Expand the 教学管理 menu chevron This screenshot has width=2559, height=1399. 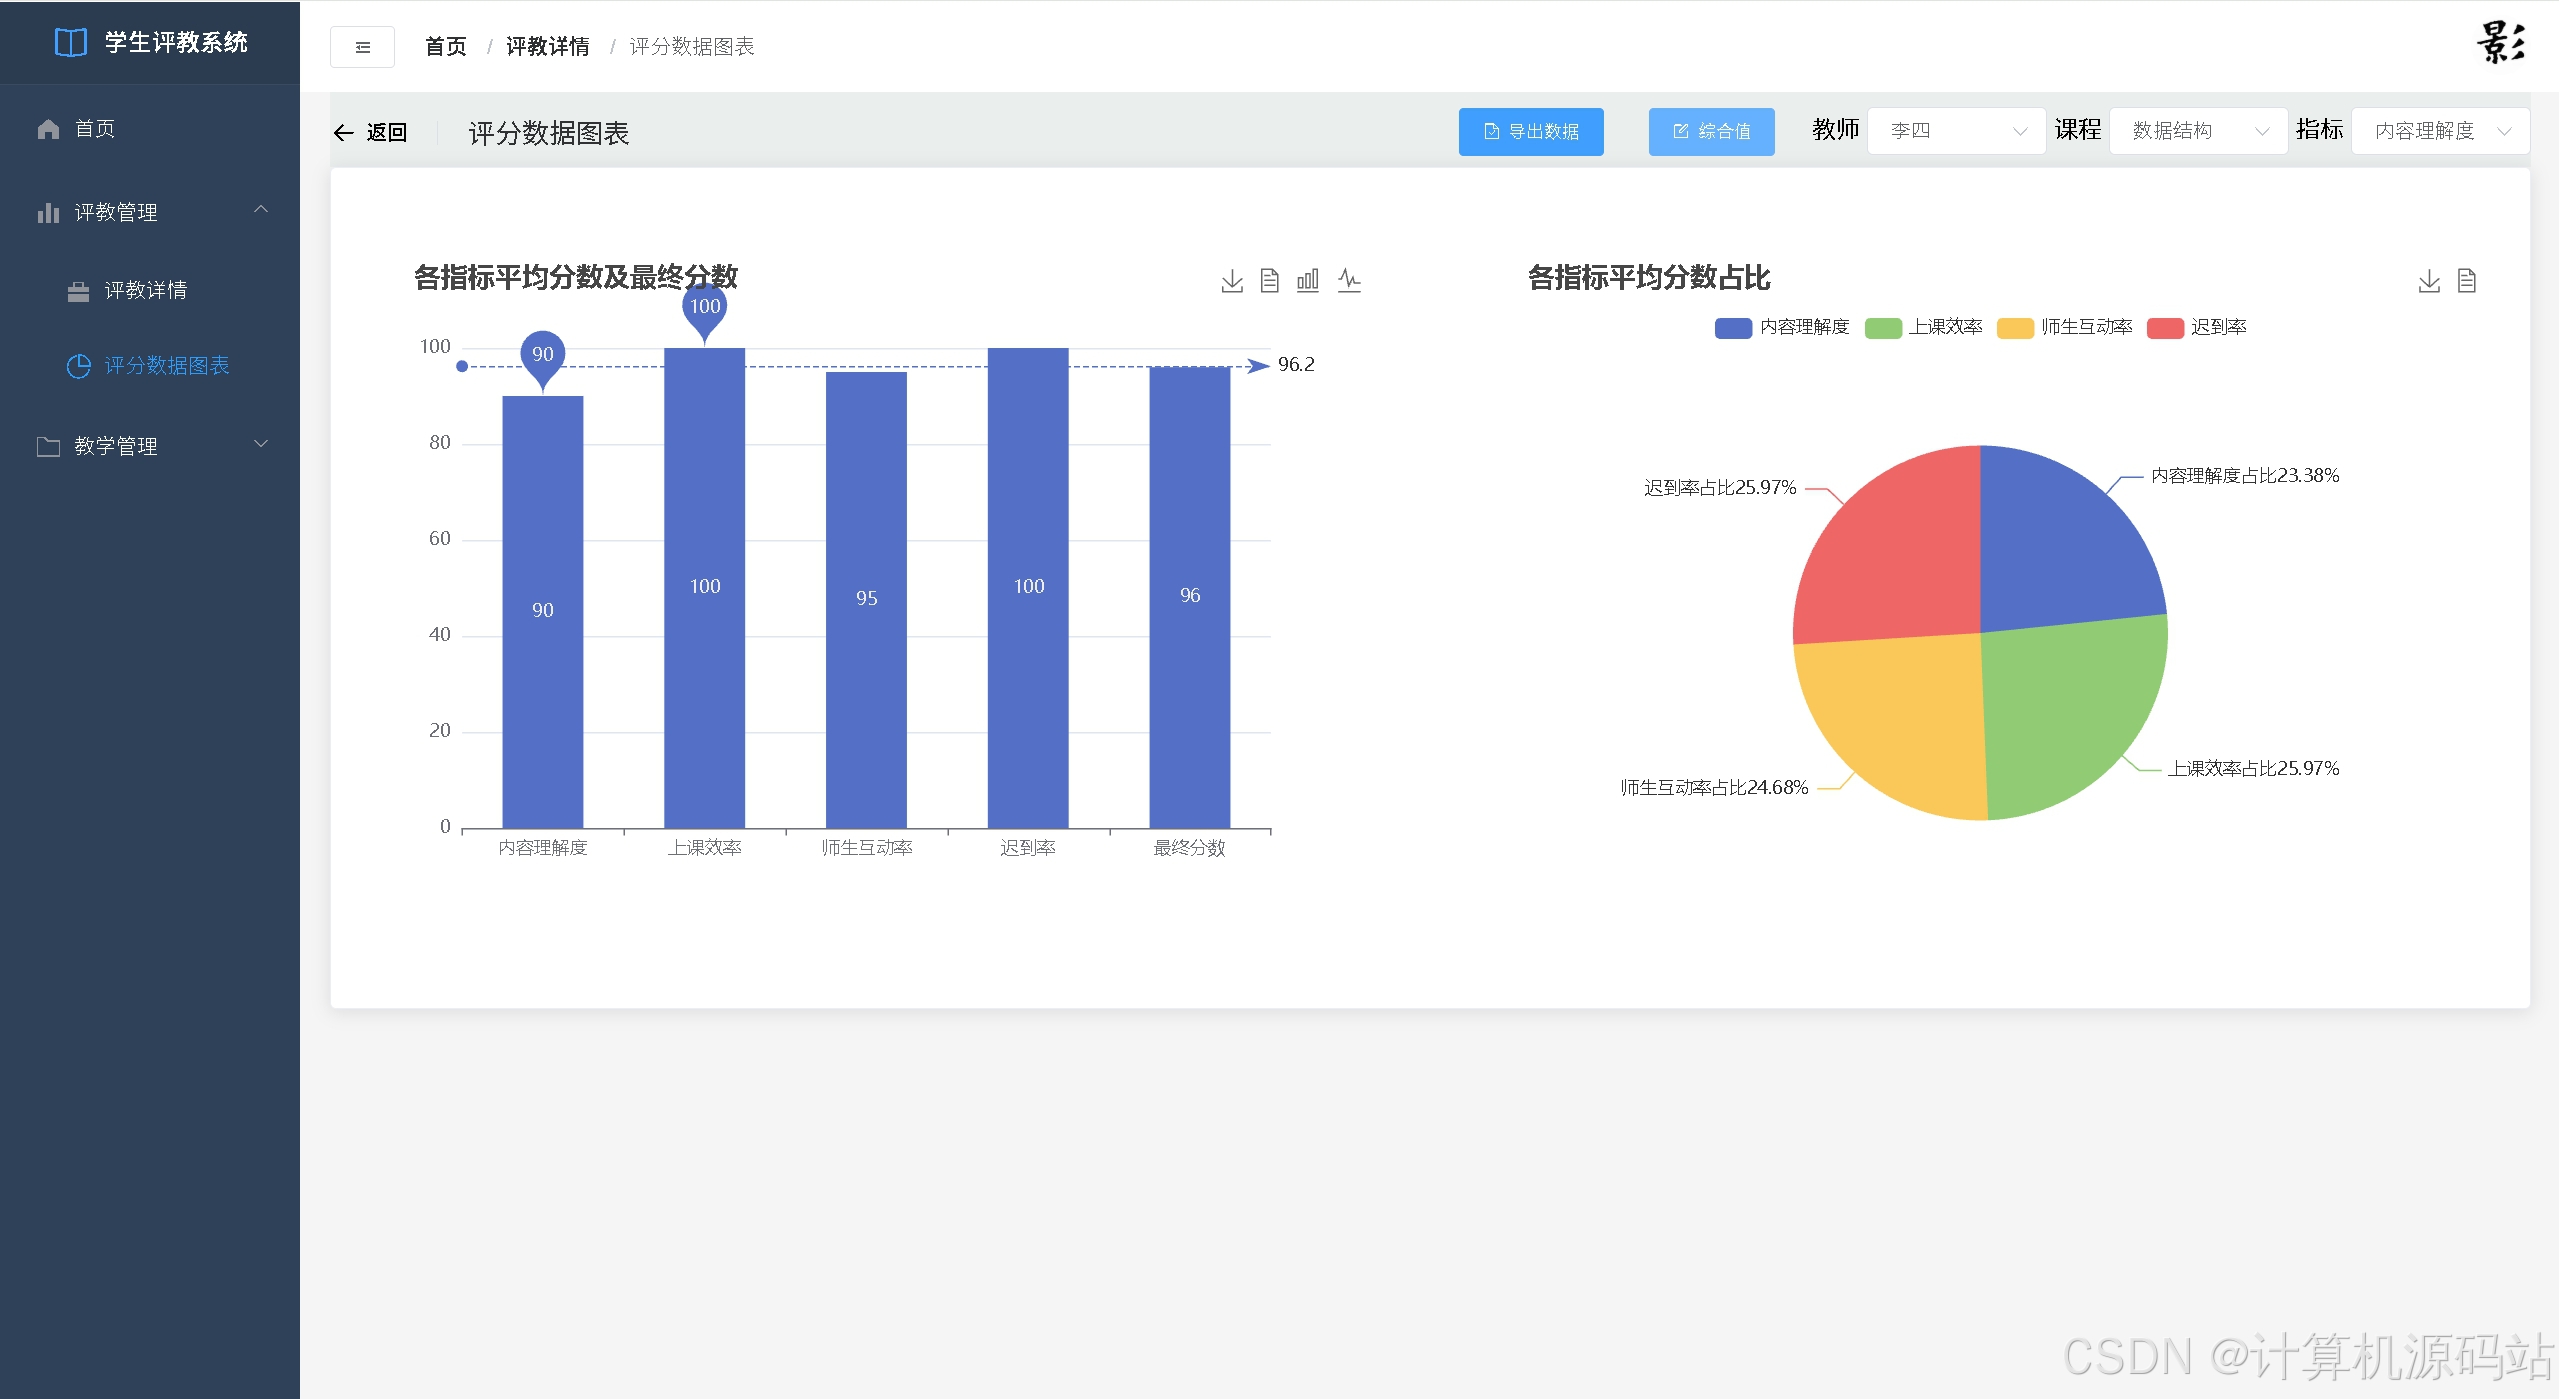[261, 444]
